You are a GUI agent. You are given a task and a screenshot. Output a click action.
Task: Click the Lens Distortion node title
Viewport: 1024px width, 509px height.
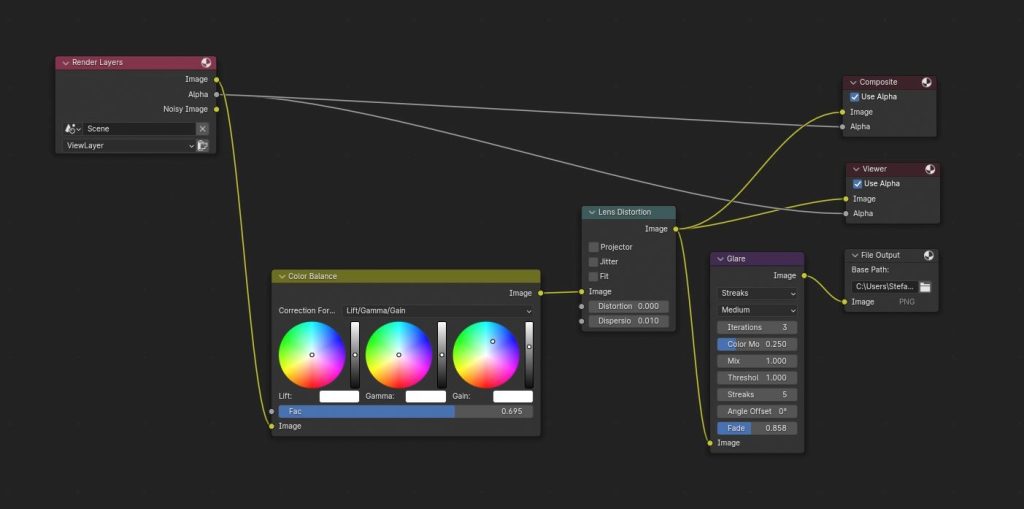624,212
